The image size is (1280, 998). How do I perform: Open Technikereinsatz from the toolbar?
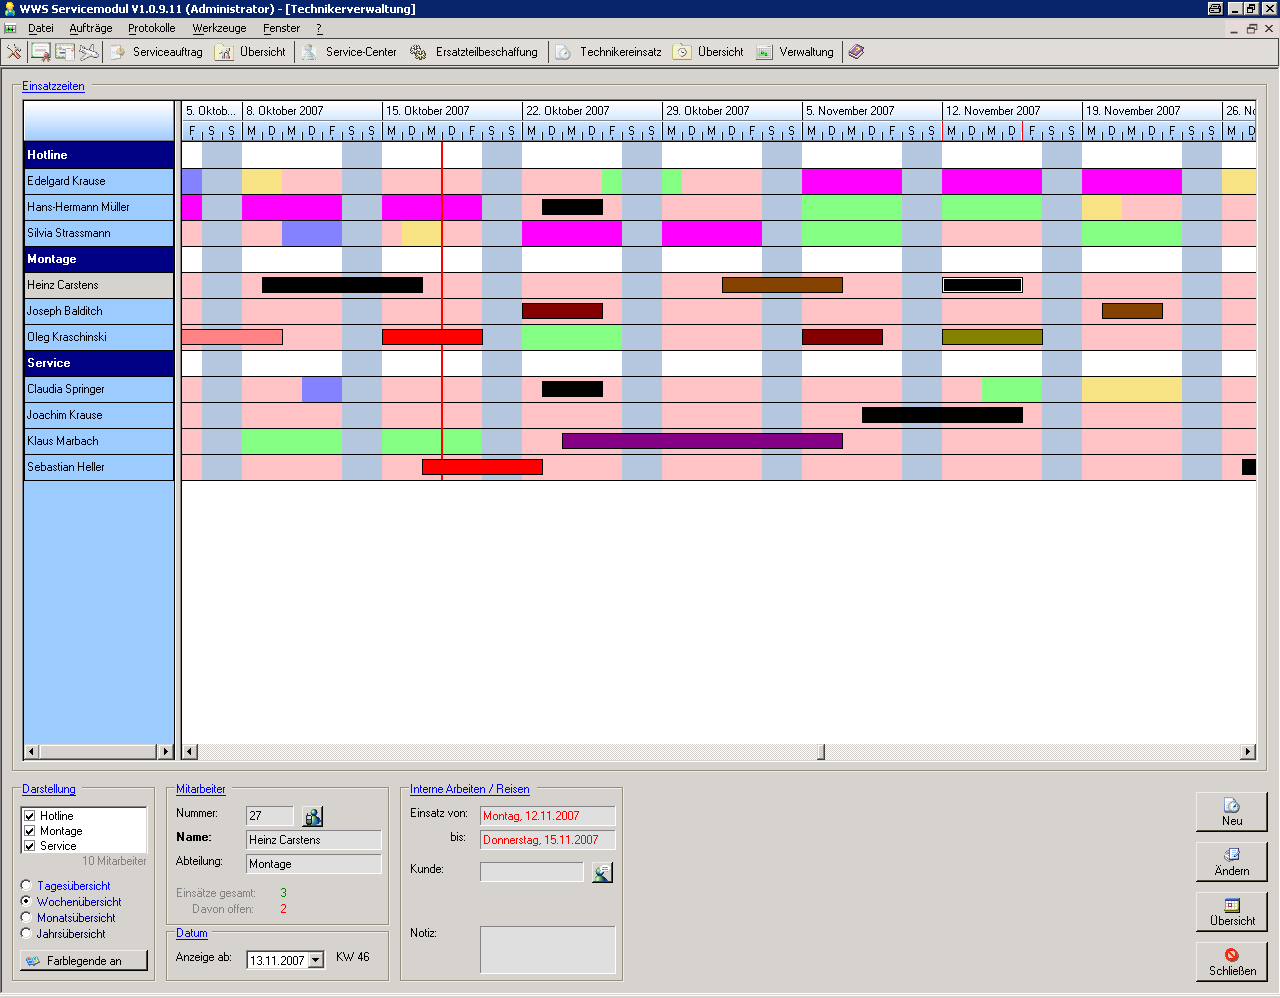[x=608, y=52]
